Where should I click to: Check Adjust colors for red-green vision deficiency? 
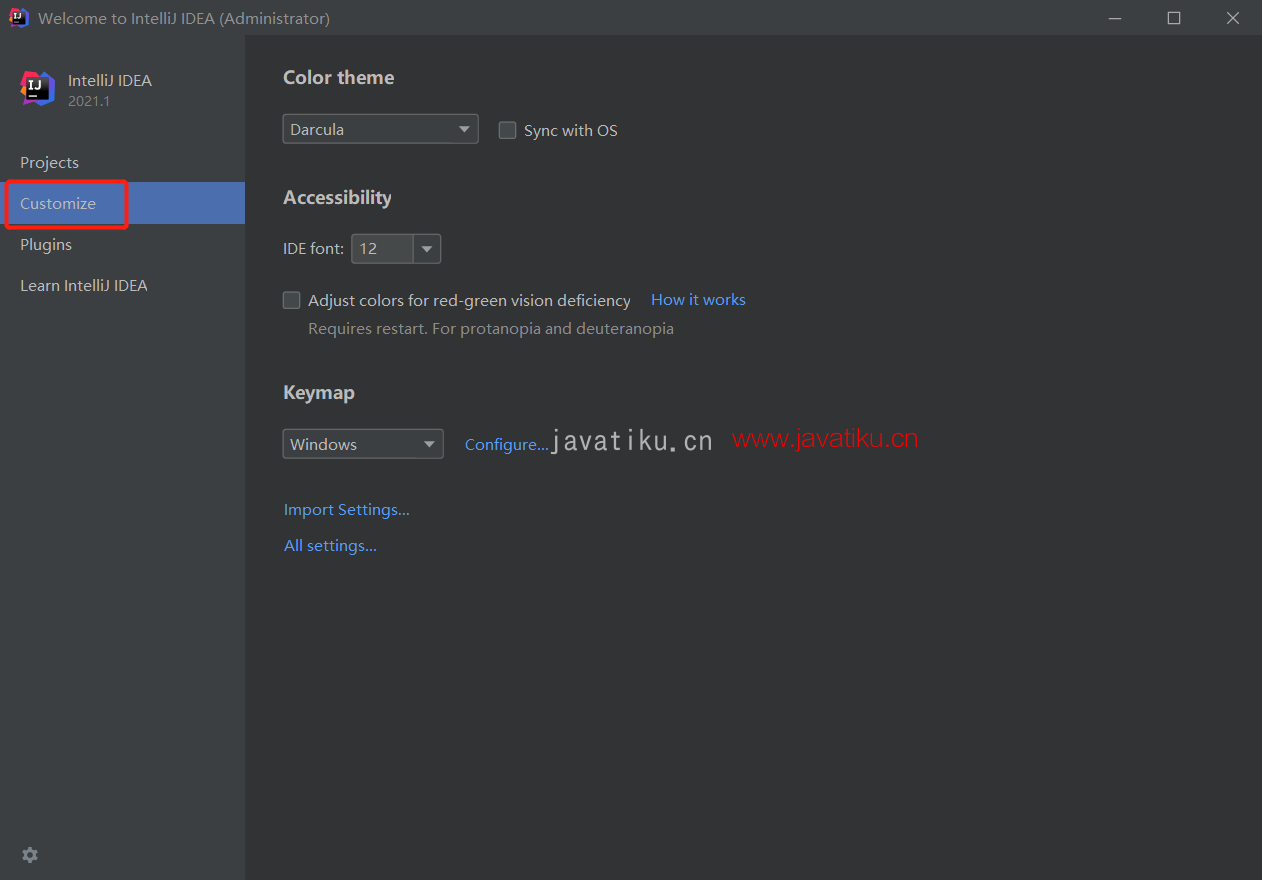click(x=292, y=300)
